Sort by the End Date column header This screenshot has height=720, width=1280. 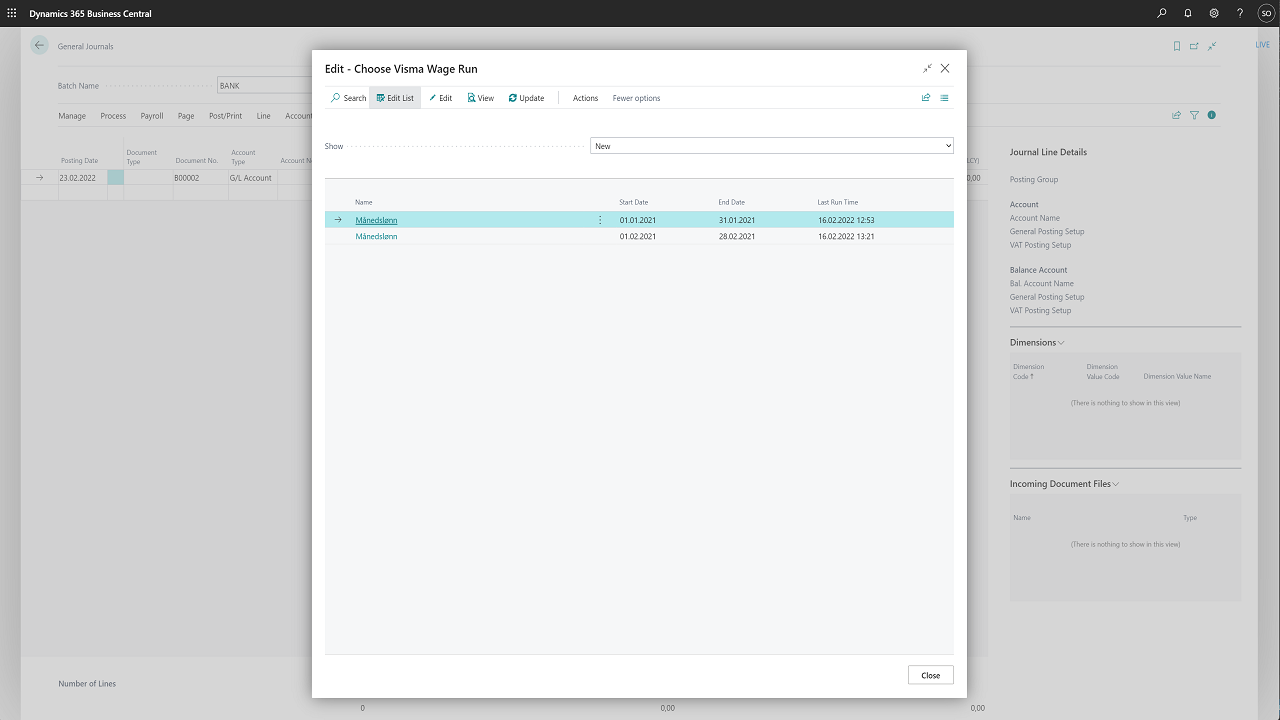click(x=732, y=202)
